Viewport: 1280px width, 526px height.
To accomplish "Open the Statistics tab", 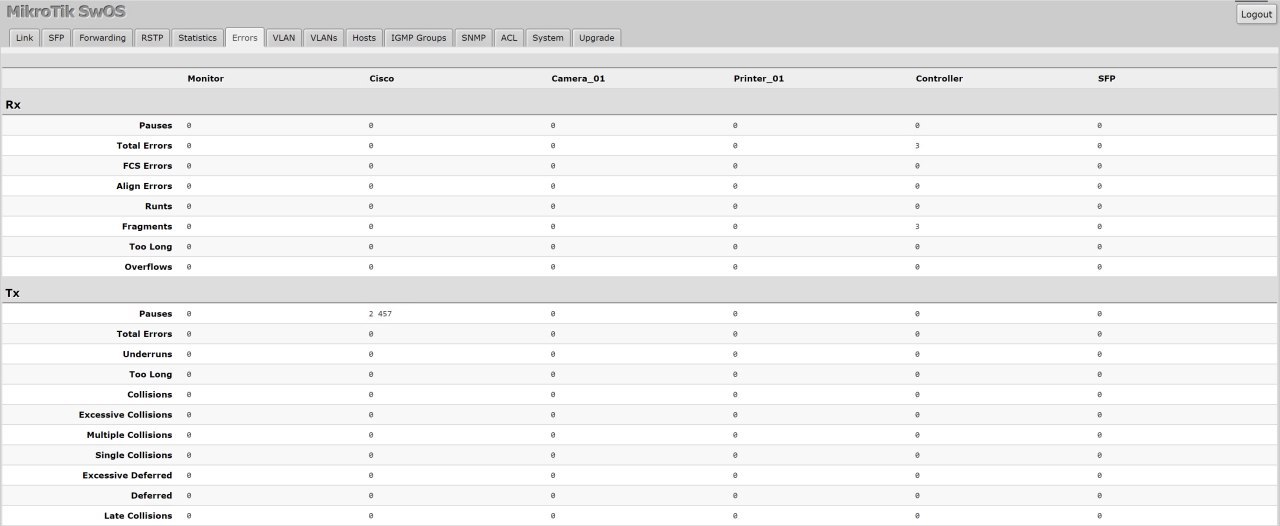I will coord(198,38).
